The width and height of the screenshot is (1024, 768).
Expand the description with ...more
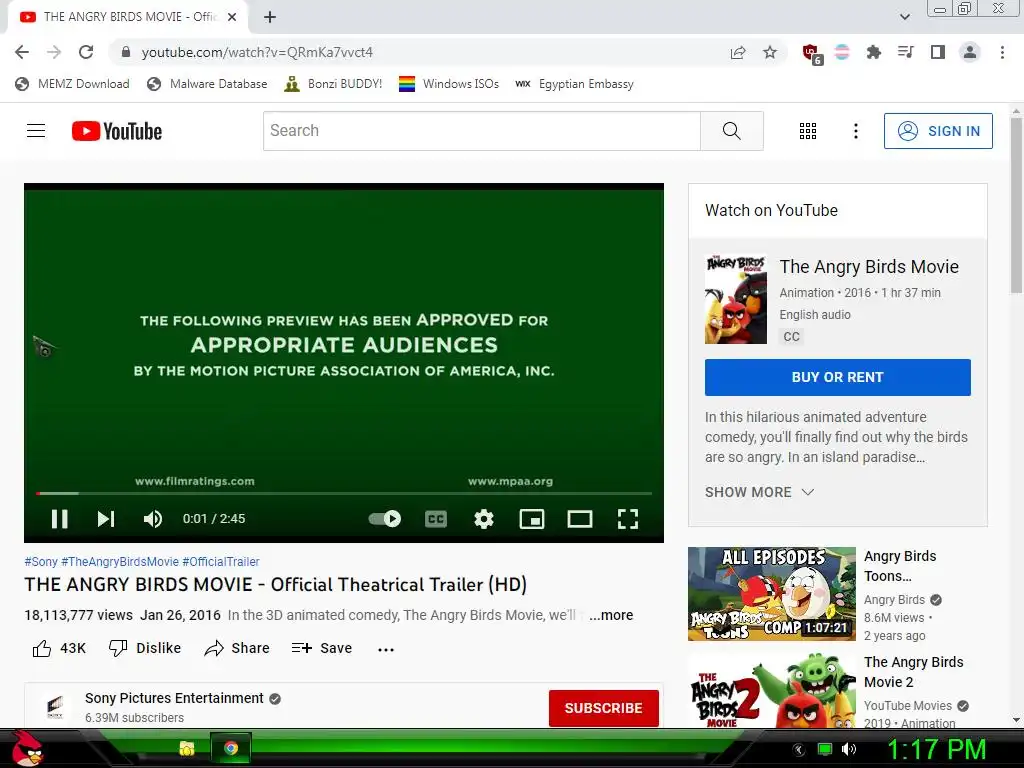[x=611, y=615]
